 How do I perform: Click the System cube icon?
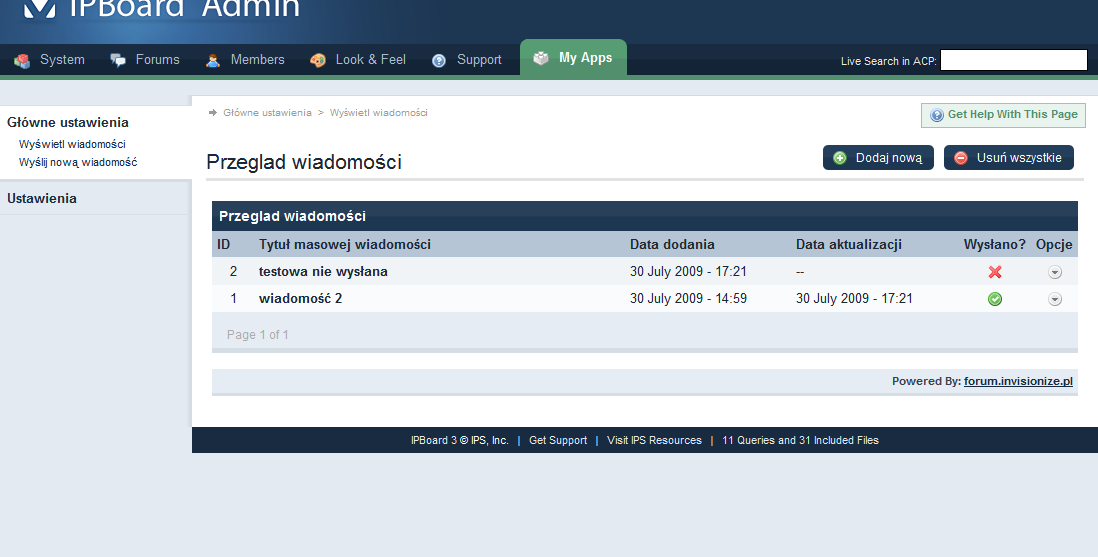pos(22,61)
